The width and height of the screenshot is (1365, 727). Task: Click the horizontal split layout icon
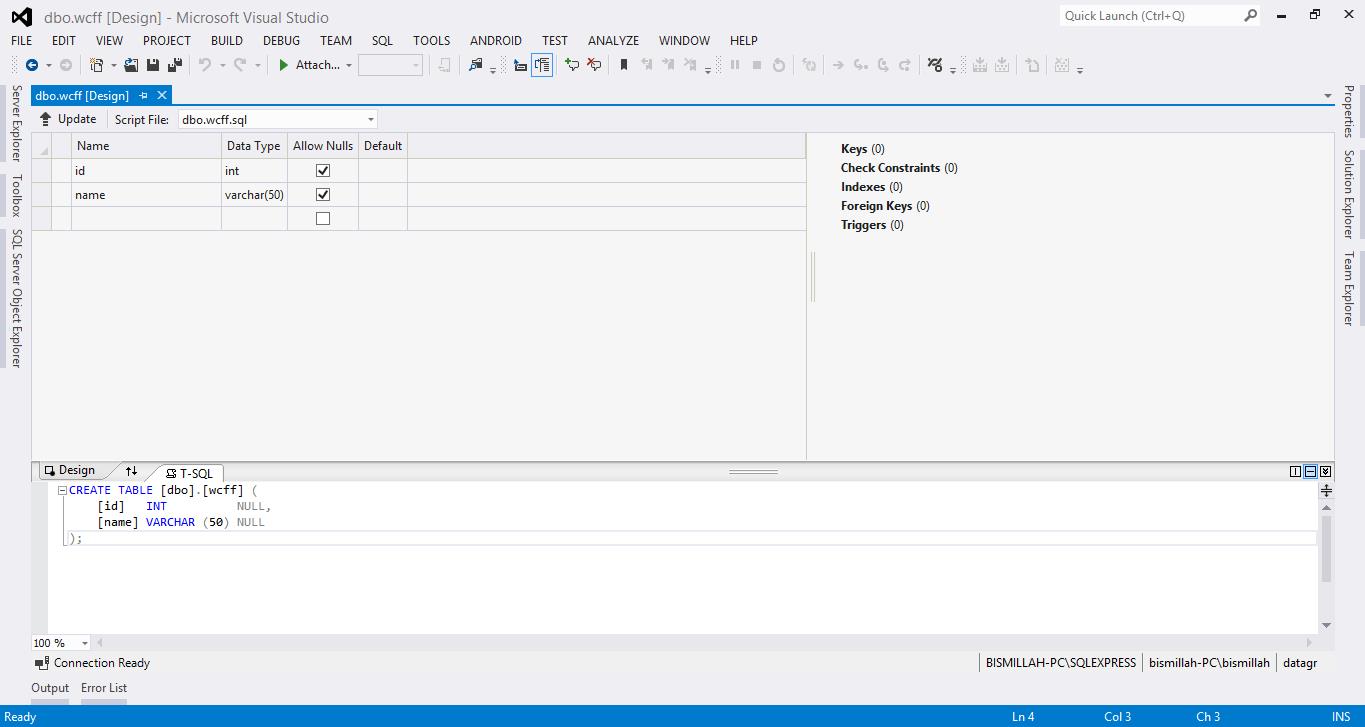pos(1310,471)
